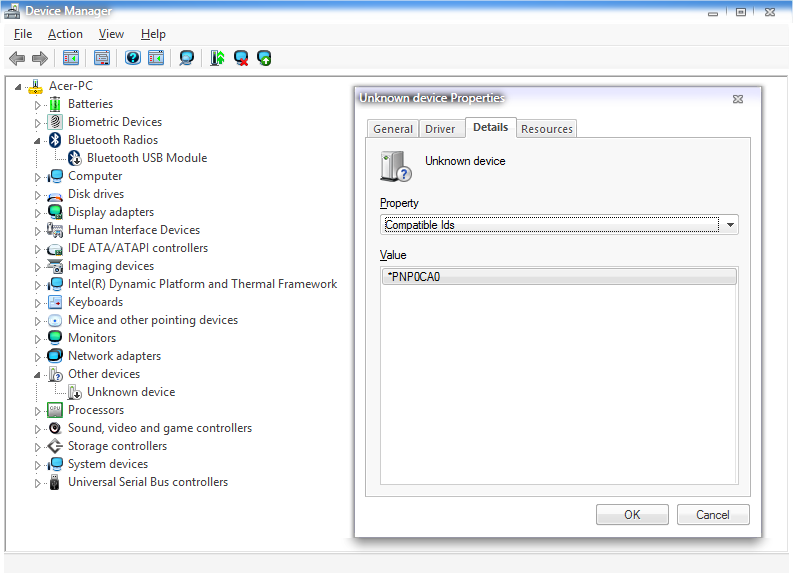Click the Cancel button
This screenshot has height=577, width=793.
pyautogui.click(x=713, y=515)
